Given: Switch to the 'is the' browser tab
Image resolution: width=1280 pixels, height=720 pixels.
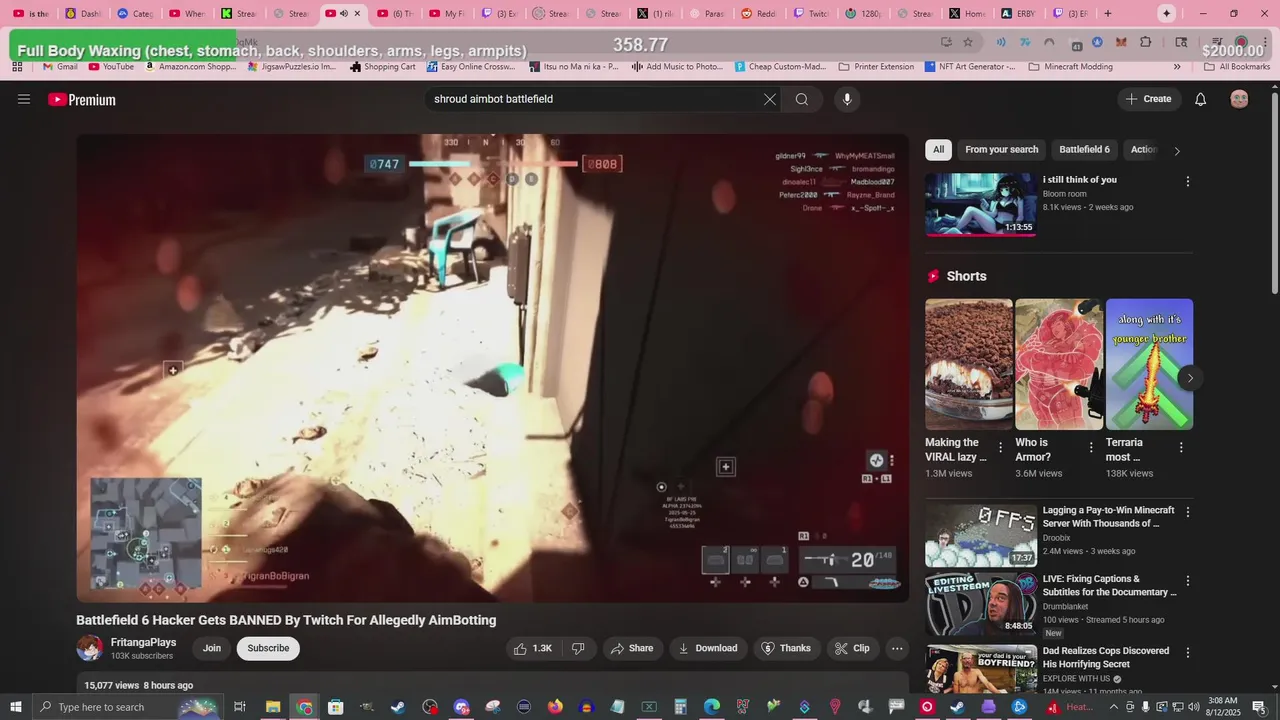Looking at the screenshot, I should [30, 13].
